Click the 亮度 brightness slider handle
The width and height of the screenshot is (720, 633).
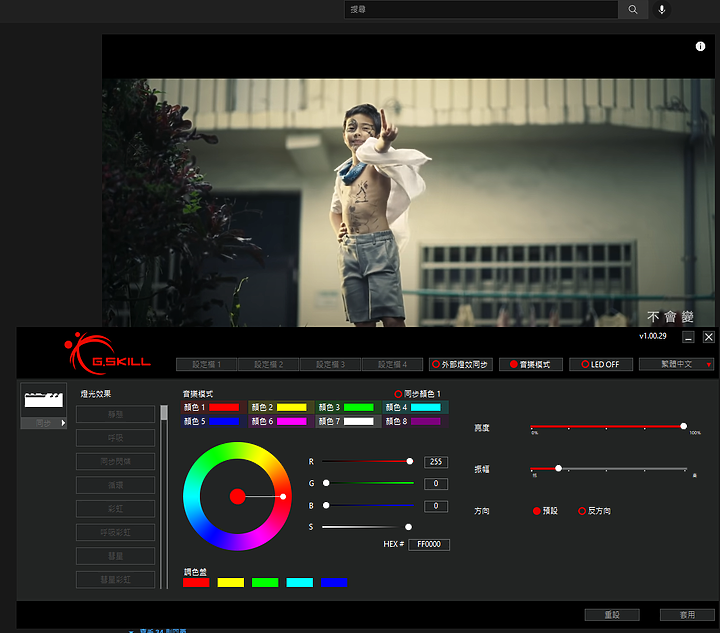point(684,426)
